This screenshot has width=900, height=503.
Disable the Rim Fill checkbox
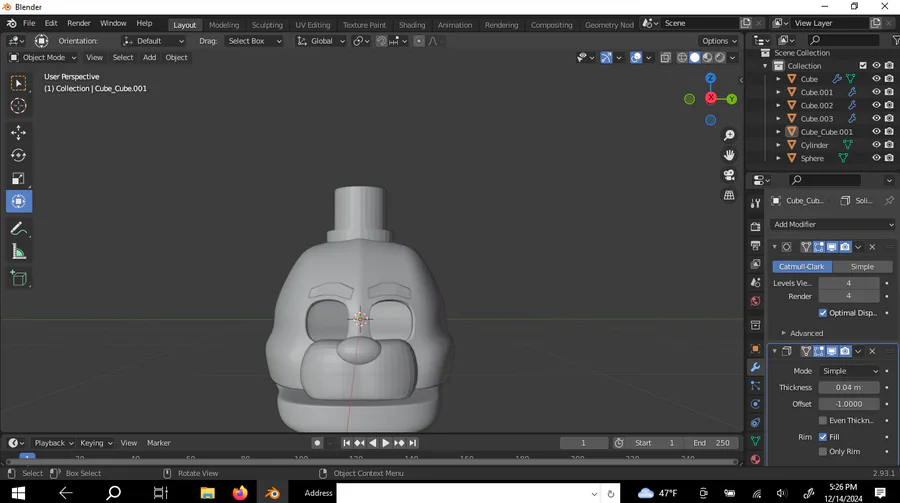pyautogui.click(x=823, y=437)
